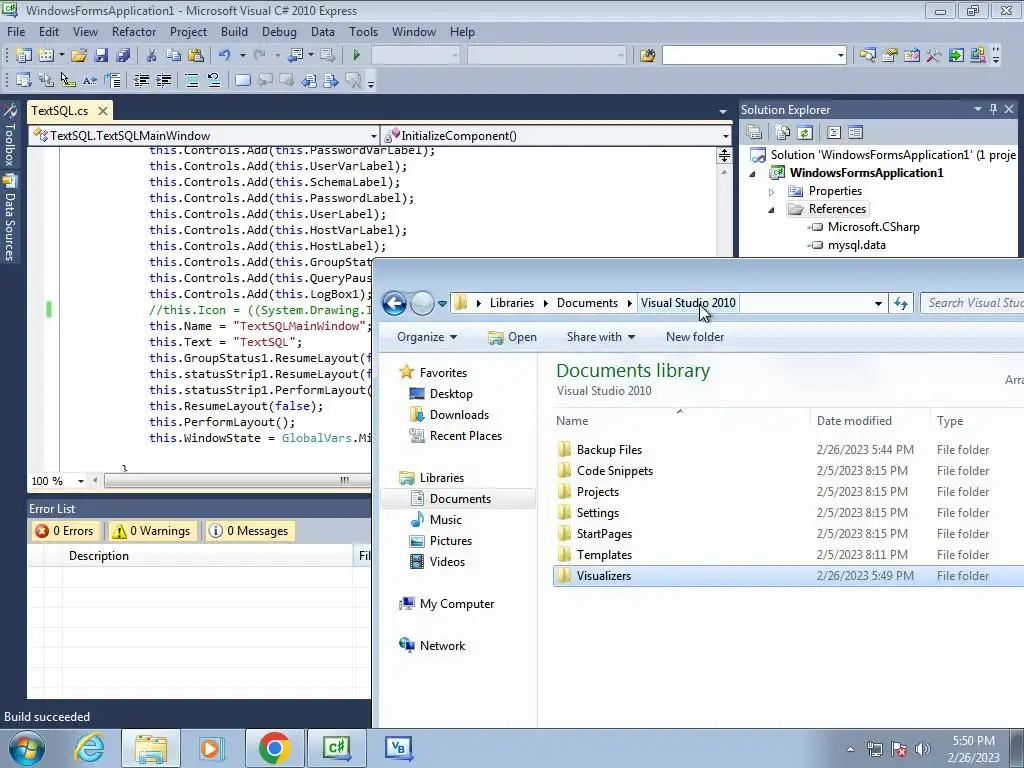Comment out the selected lines icon
The width and height of the screenshot is (1024, 768).
point(192,80)
